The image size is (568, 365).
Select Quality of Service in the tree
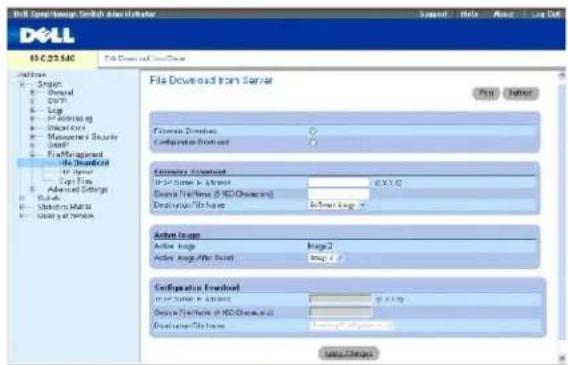click(65, 216)
